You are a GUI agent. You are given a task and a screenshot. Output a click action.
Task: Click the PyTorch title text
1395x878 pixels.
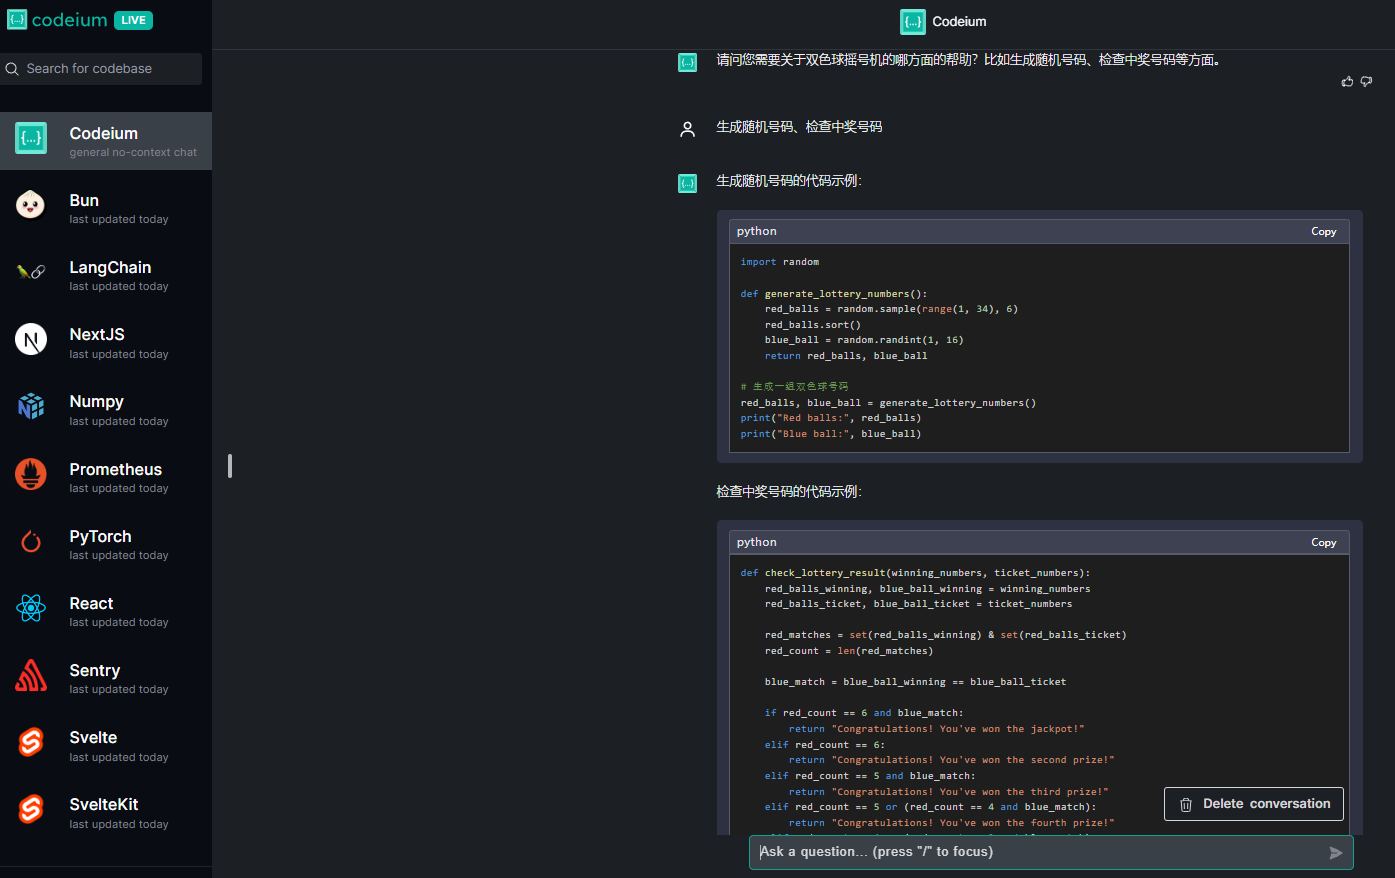(100, 536)
